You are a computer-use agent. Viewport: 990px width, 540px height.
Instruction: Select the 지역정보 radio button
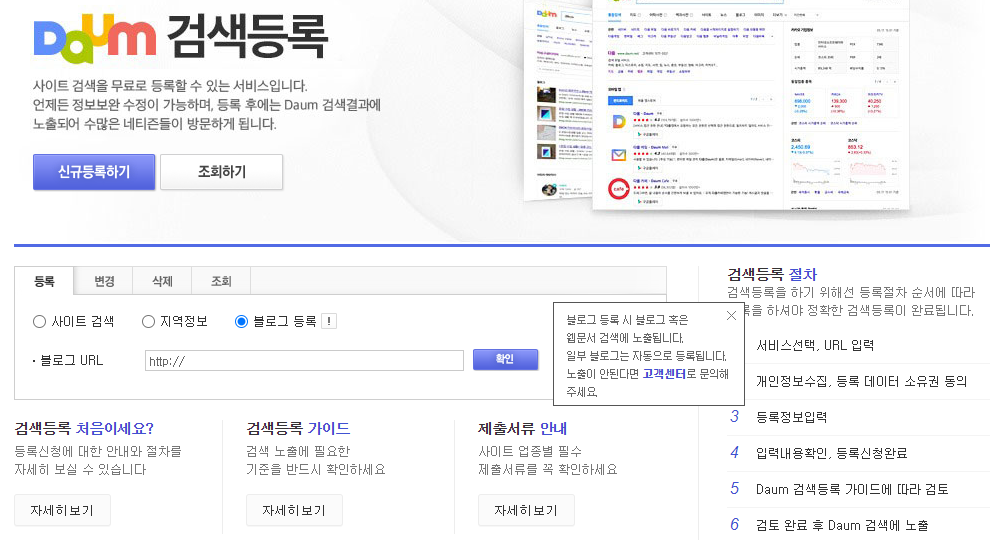[x=148, y=321]
